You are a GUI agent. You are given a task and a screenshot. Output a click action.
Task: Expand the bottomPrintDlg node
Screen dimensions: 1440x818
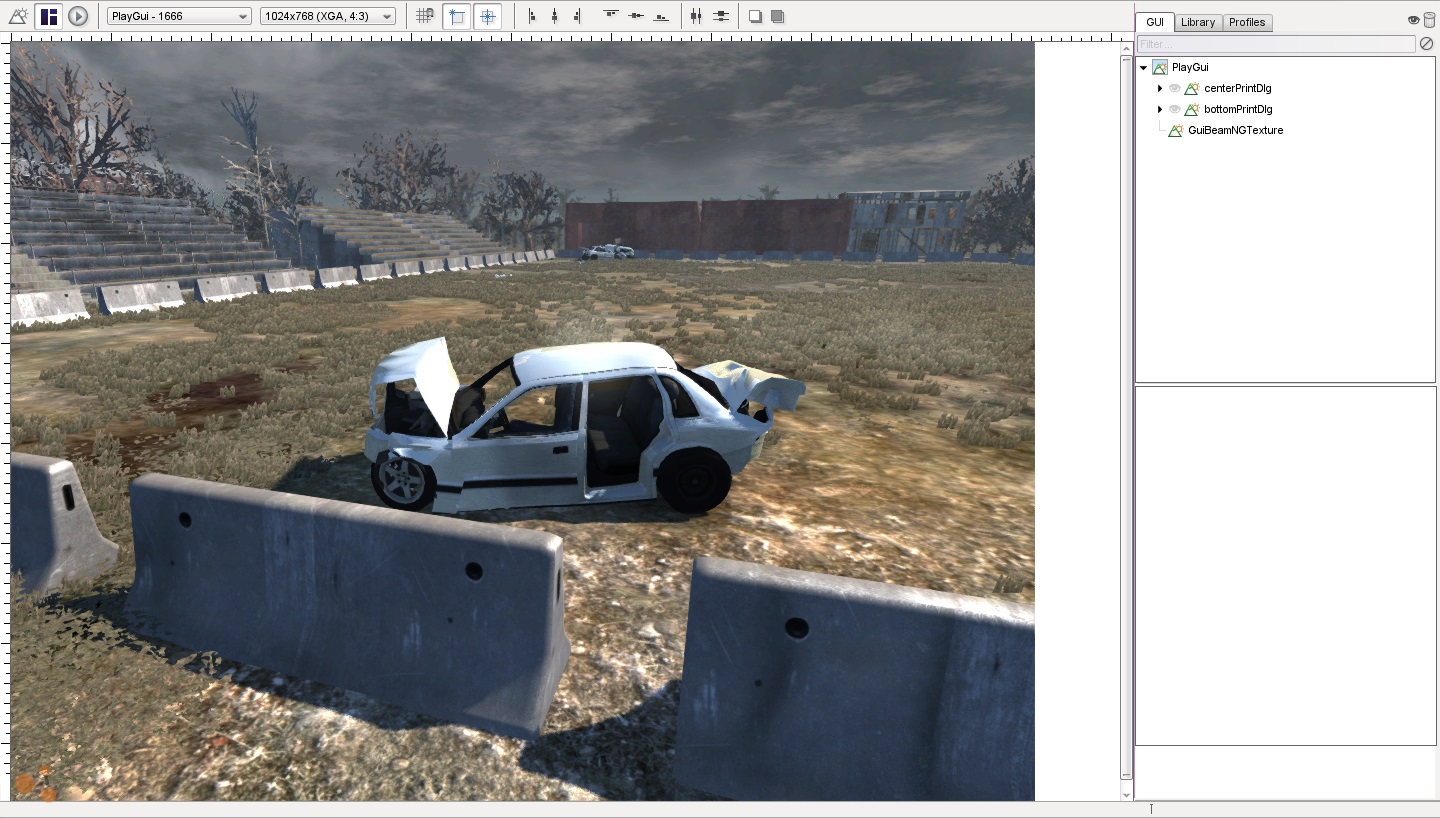(1160, 109)
